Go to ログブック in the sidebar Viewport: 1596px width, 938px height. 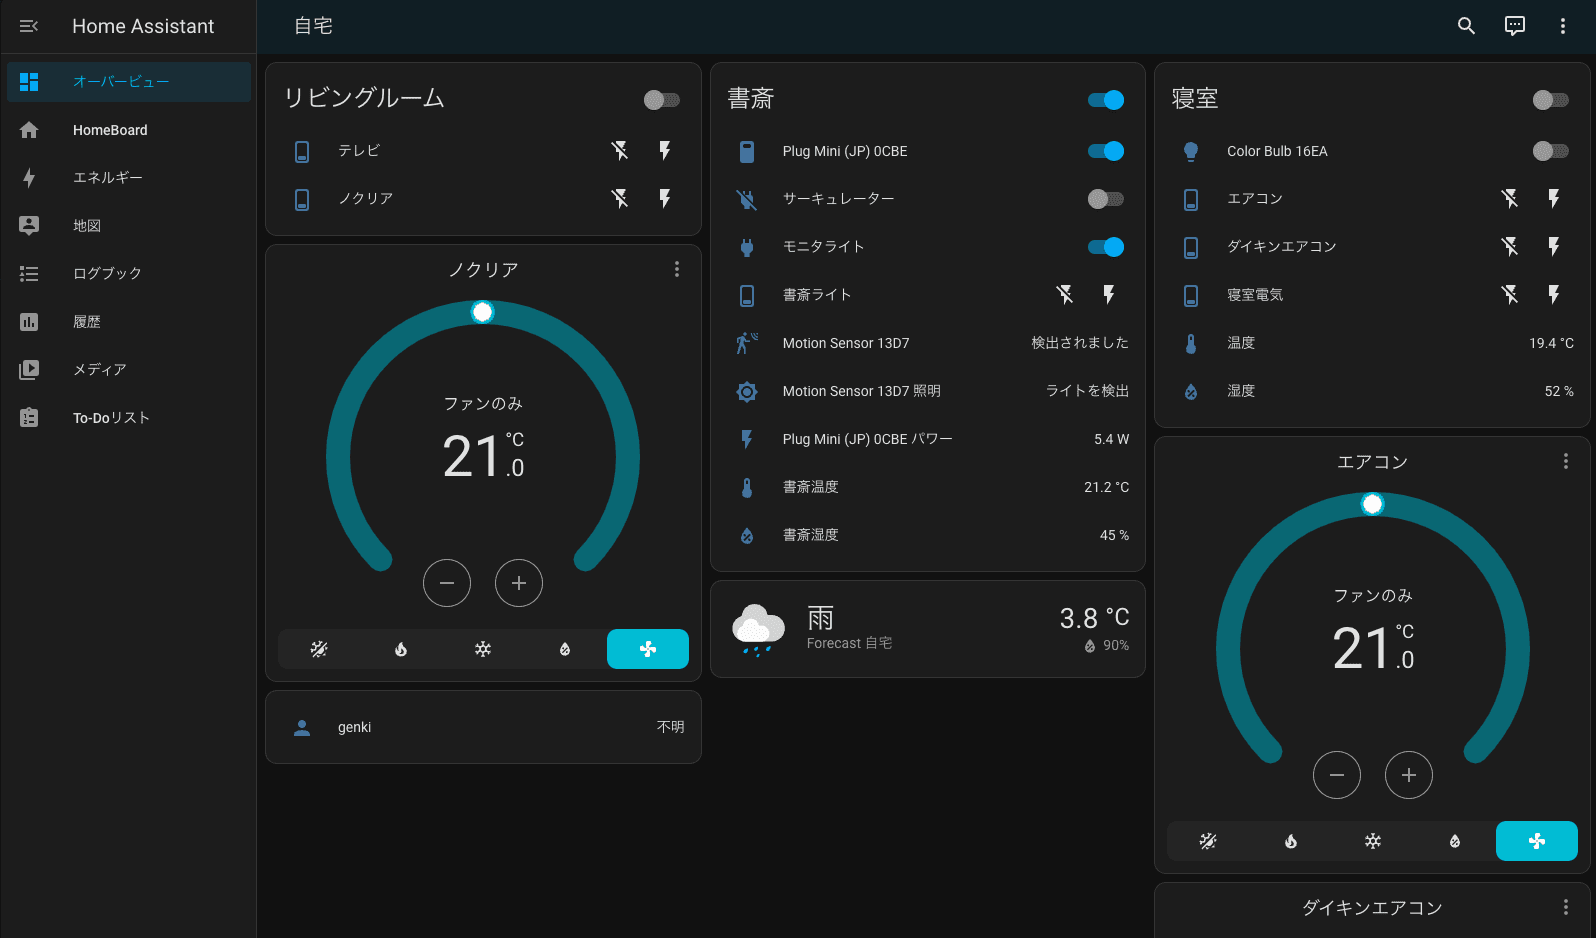click(x=107, y=274)
